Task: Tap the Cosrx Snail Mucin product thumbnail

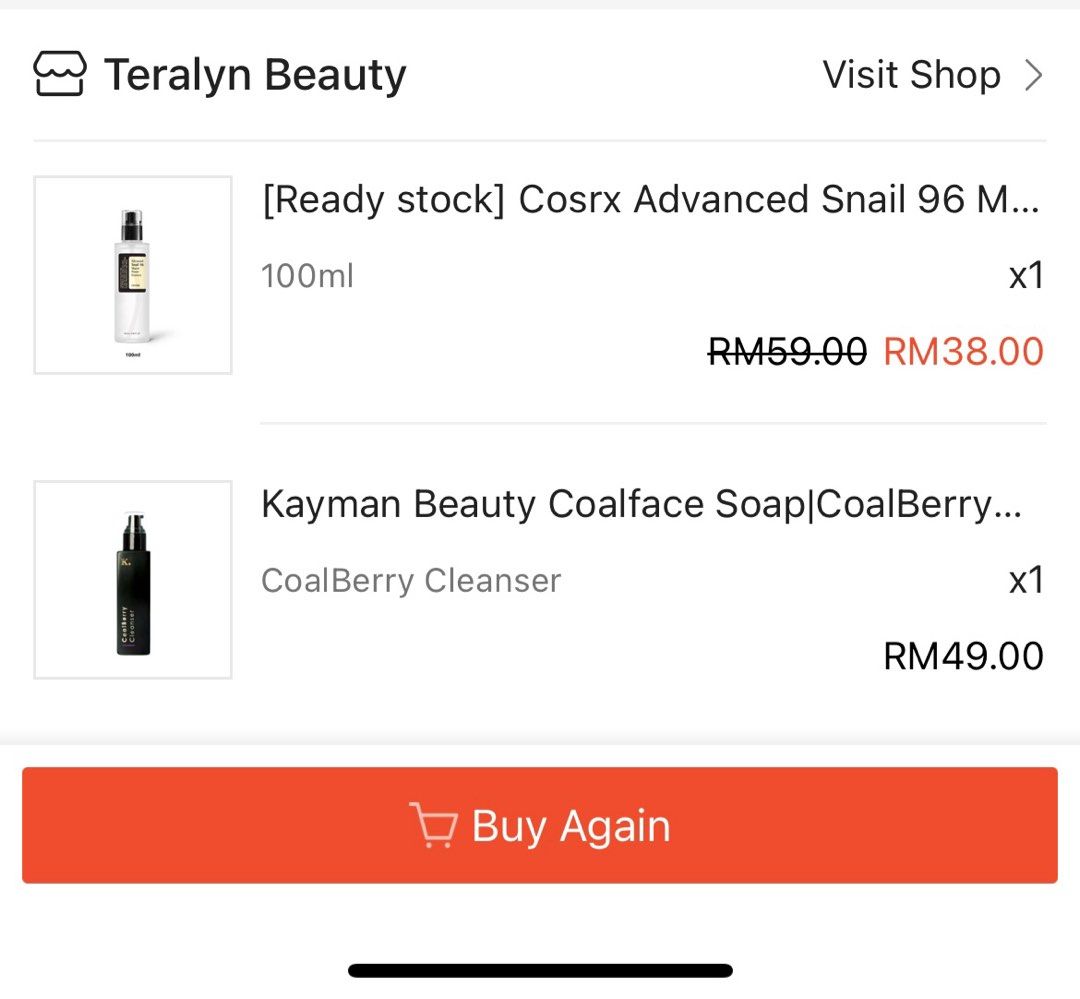Action: point(132,276)
